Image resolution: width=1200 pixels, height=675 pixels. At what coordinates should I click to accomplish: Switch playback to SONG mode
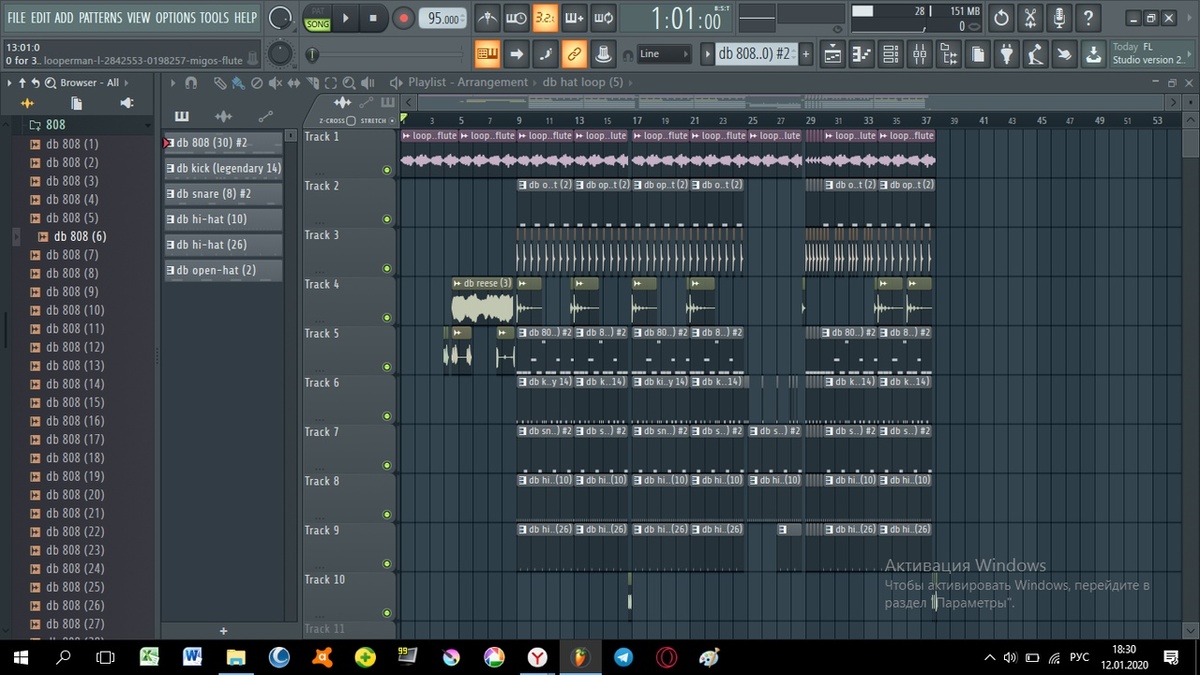click(x=318, y=24)
